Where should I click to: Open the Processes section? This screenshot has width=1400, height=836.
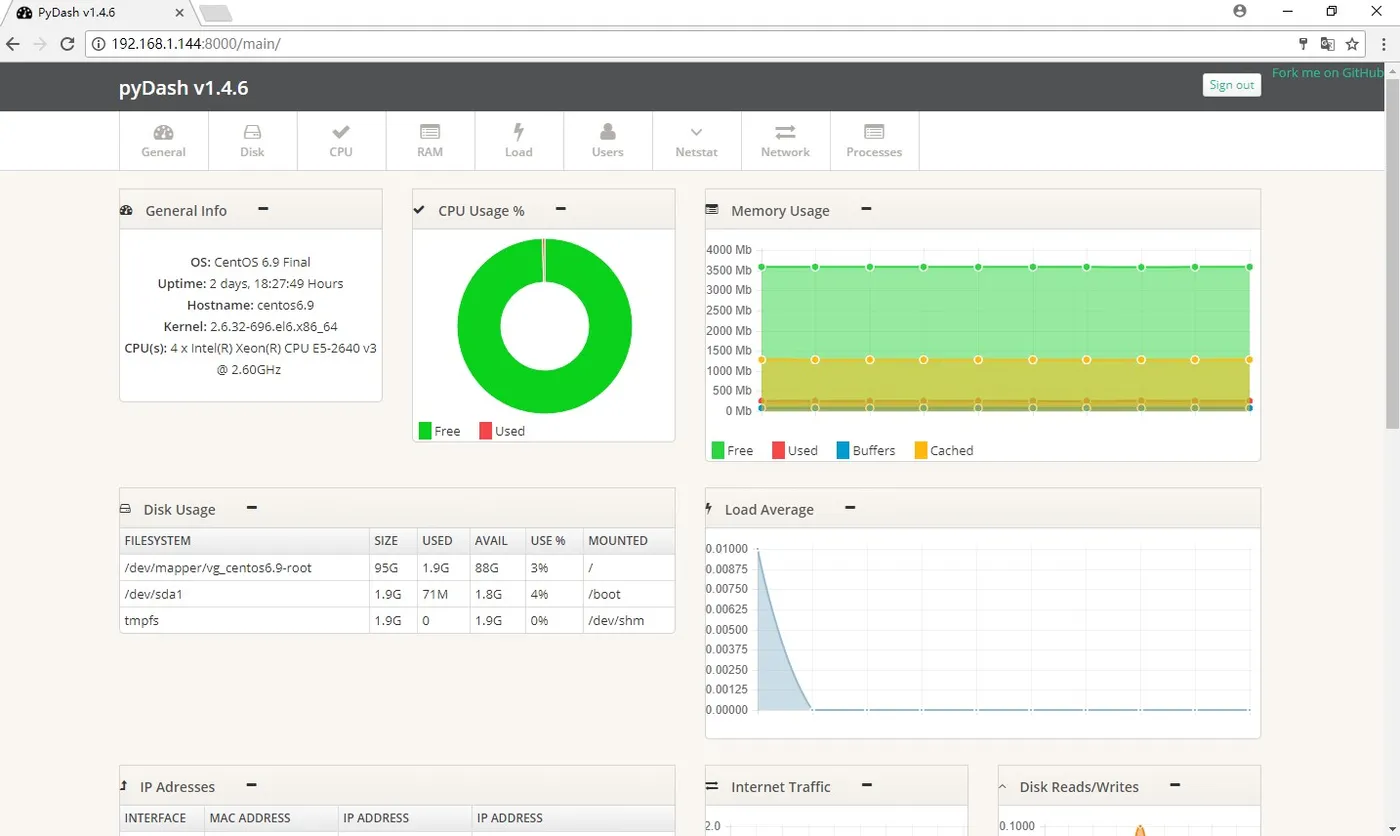pos(874,141)
